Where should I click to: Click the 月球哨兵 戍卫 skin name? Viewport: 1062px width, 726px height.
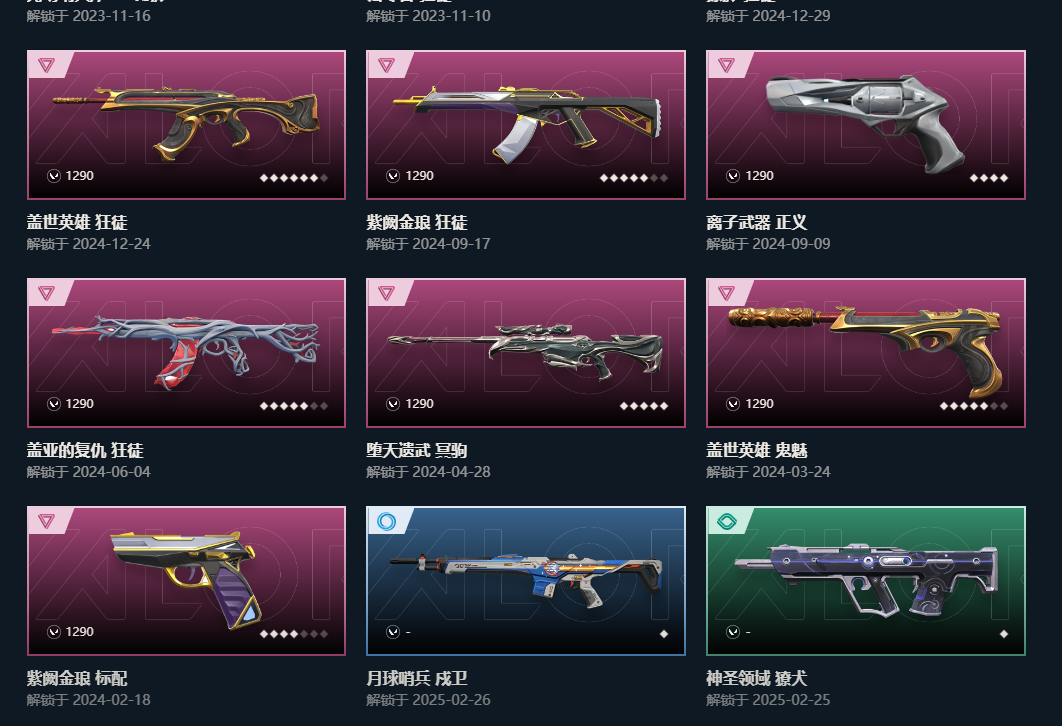[x=417, y=678]
